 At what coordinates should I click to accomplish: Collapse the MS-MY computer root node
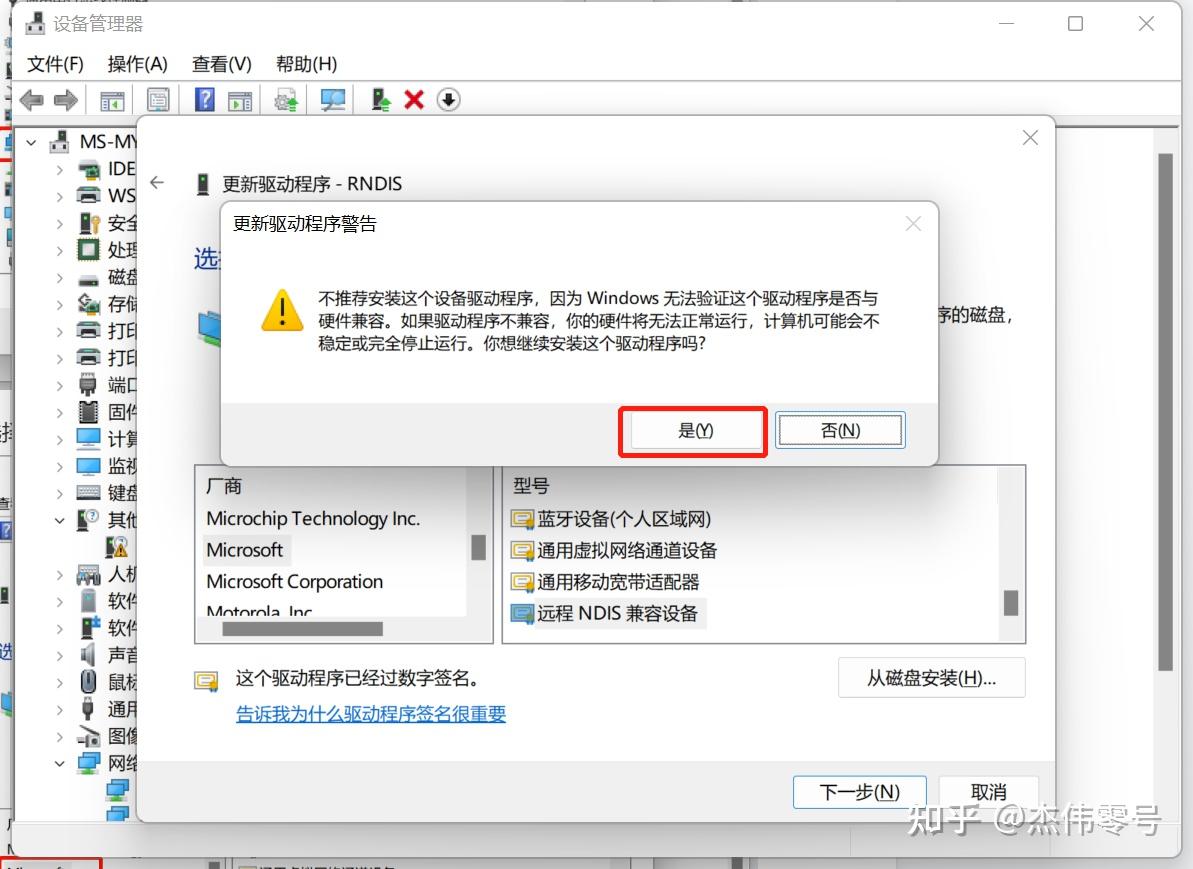(31, 142)
